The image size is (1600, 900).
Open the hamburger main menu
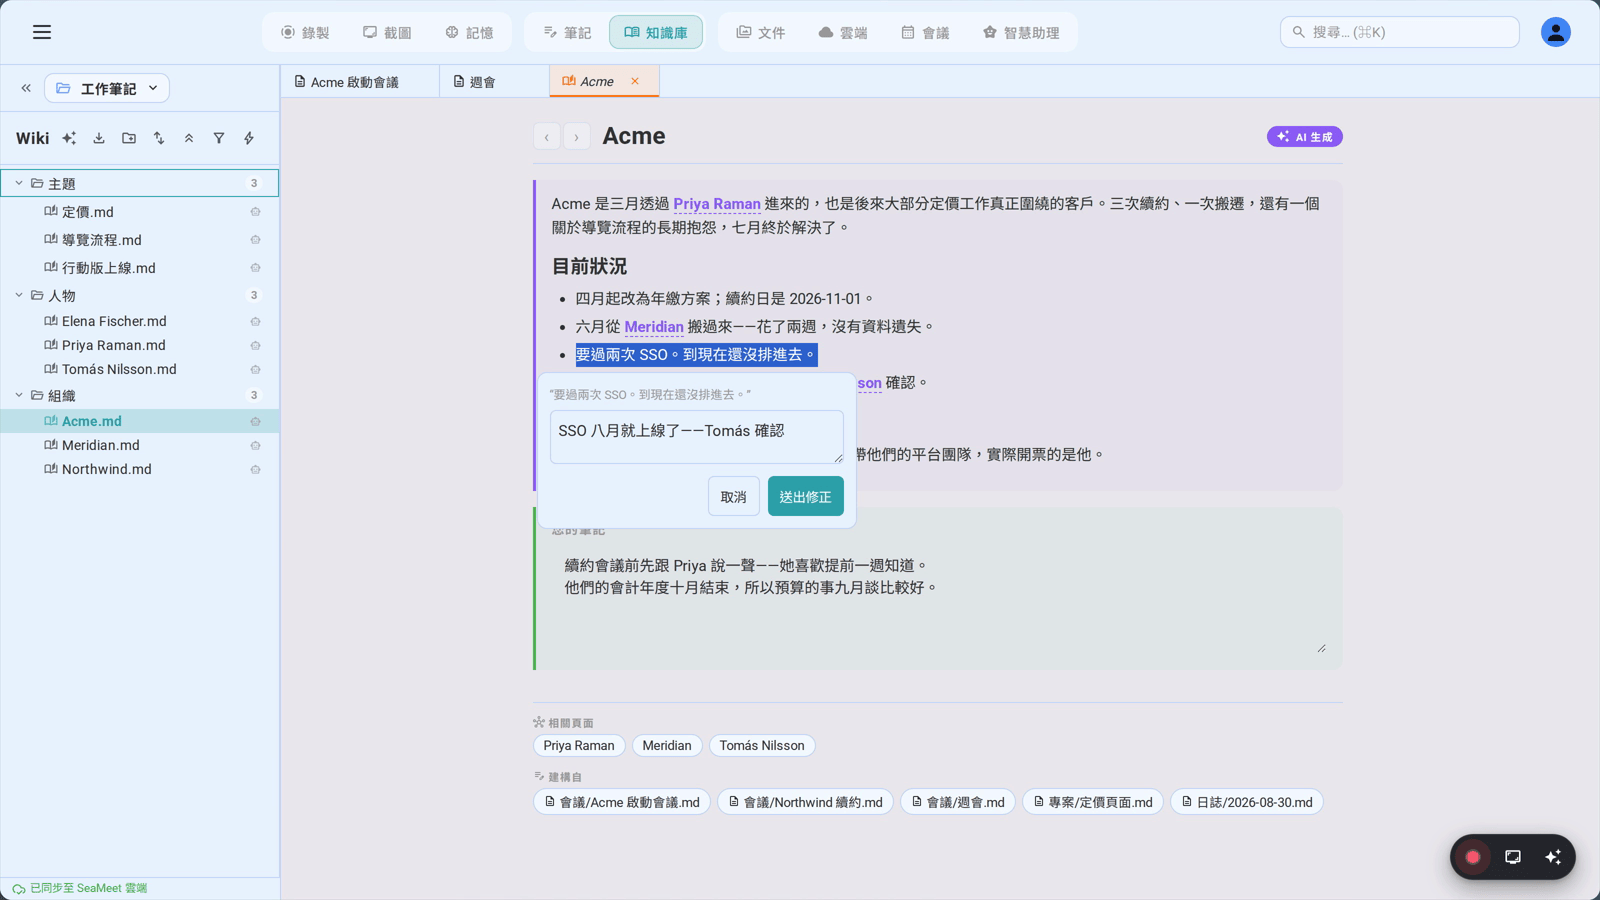pos(42,32)
